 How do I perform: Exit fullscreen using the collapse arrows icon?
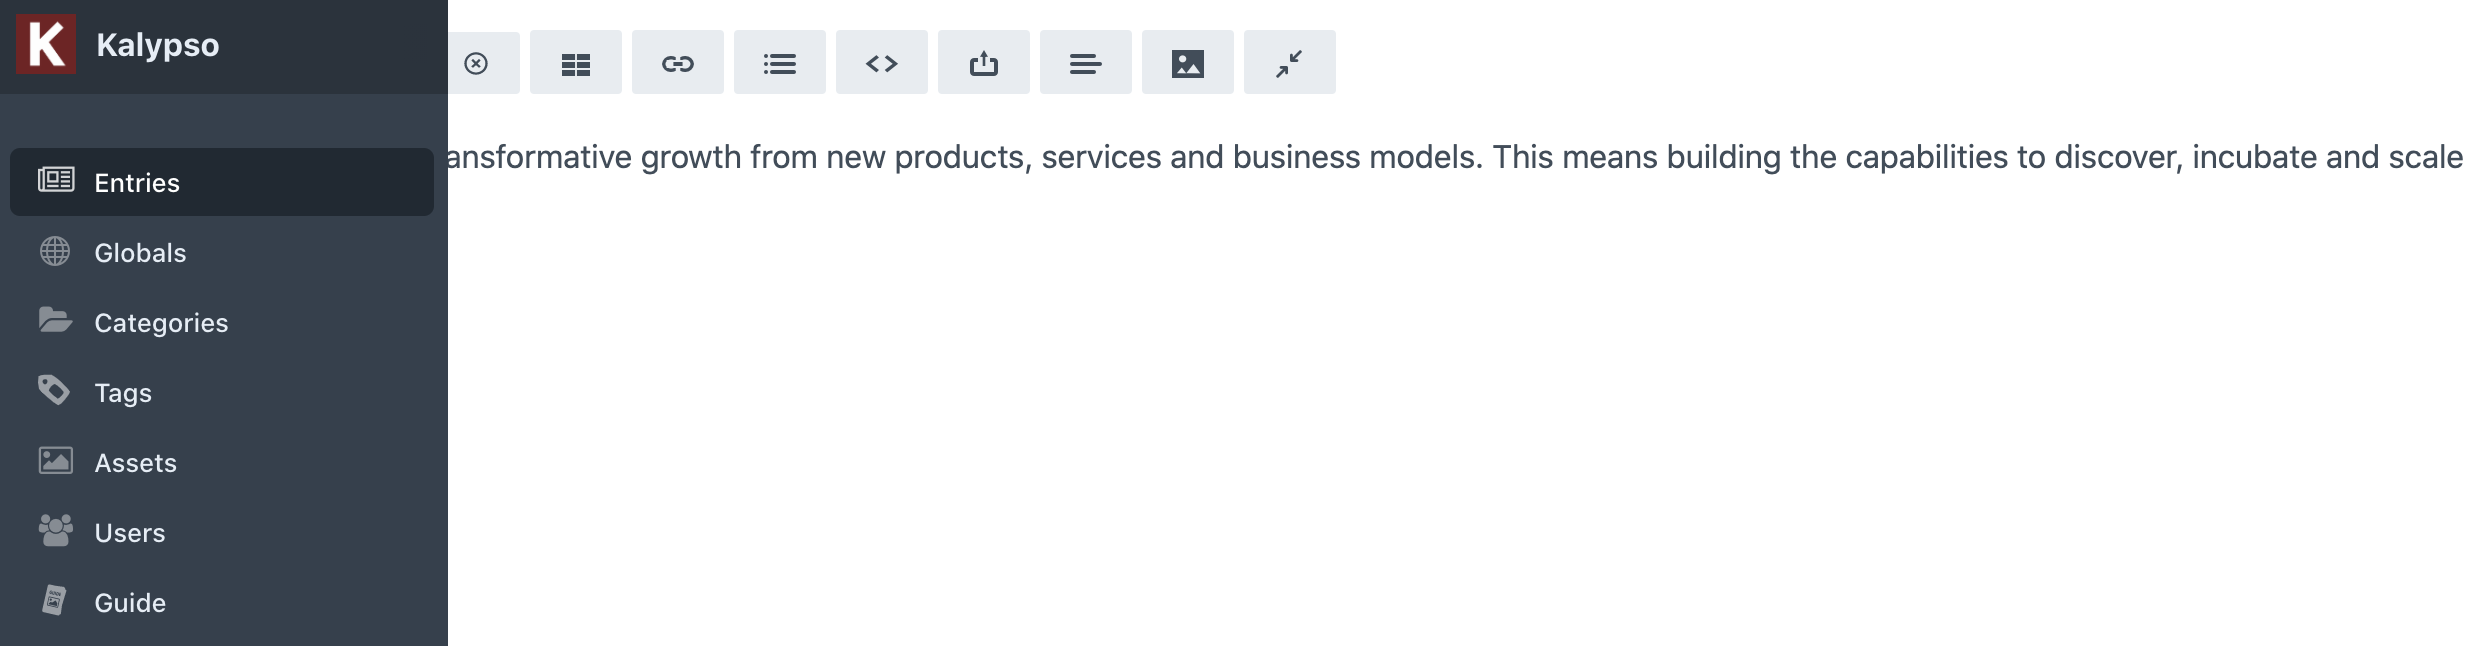(1289, 62)
